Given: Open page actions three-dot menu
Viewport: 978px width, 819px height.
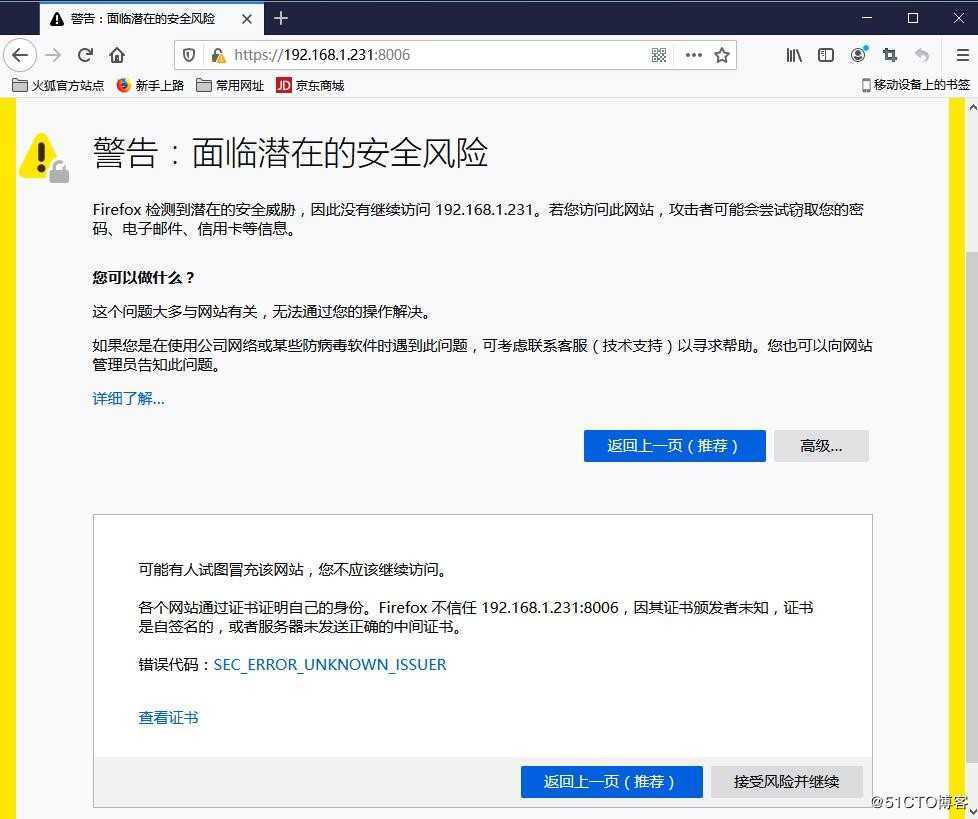Looking at the screenshot, I should tap(693, 55).
